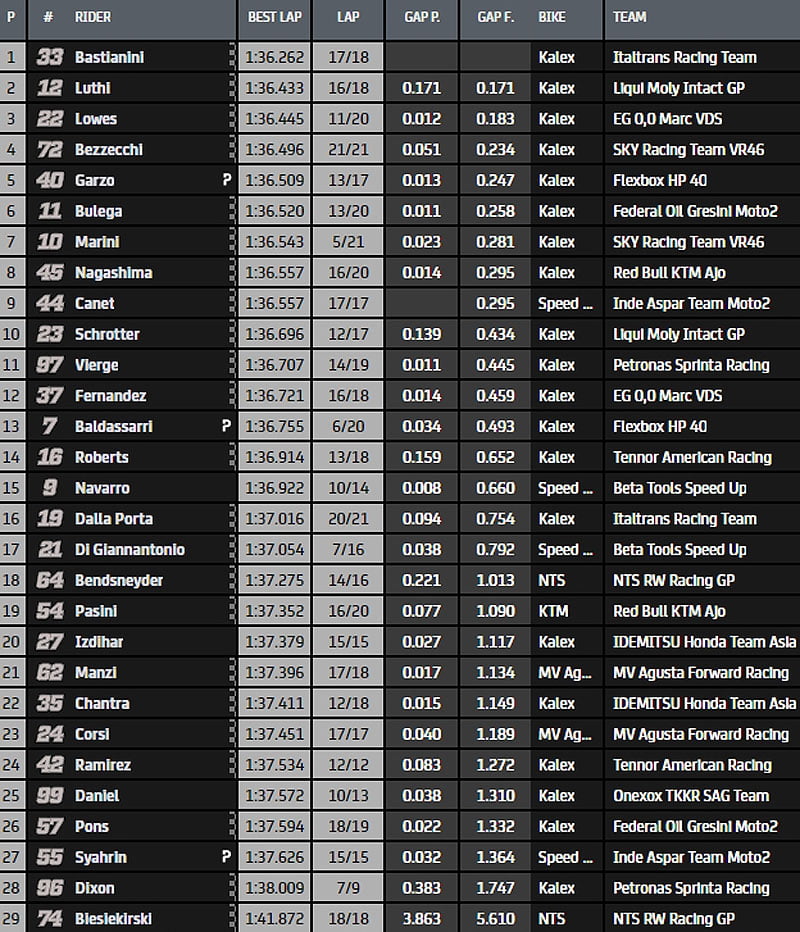Sort by the RIDER column header
This screenshot has width=800, height=932.
(x=93, y=17)
